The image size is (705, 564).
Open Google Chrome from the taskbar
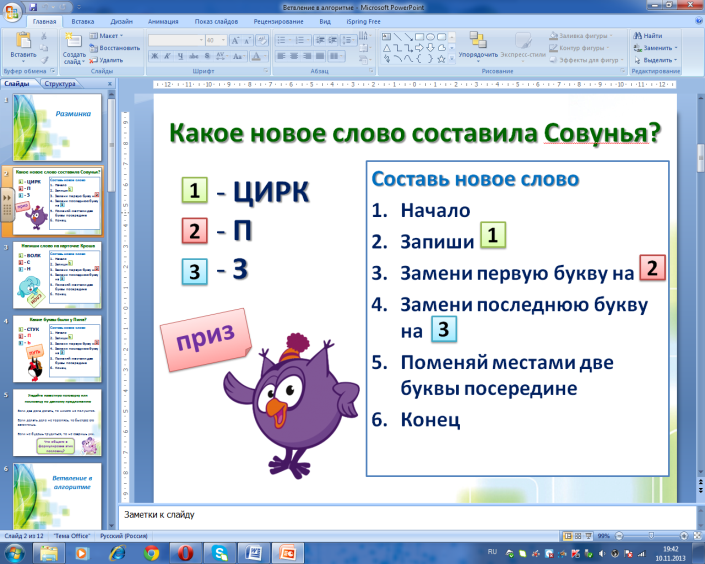152,553
